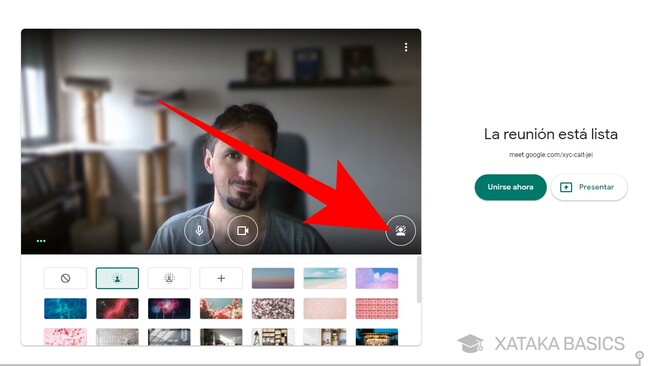Screen dimensions: 650x366
Task: Select the no background effect option
Action: pyautogui.click(x=65, y=278)
